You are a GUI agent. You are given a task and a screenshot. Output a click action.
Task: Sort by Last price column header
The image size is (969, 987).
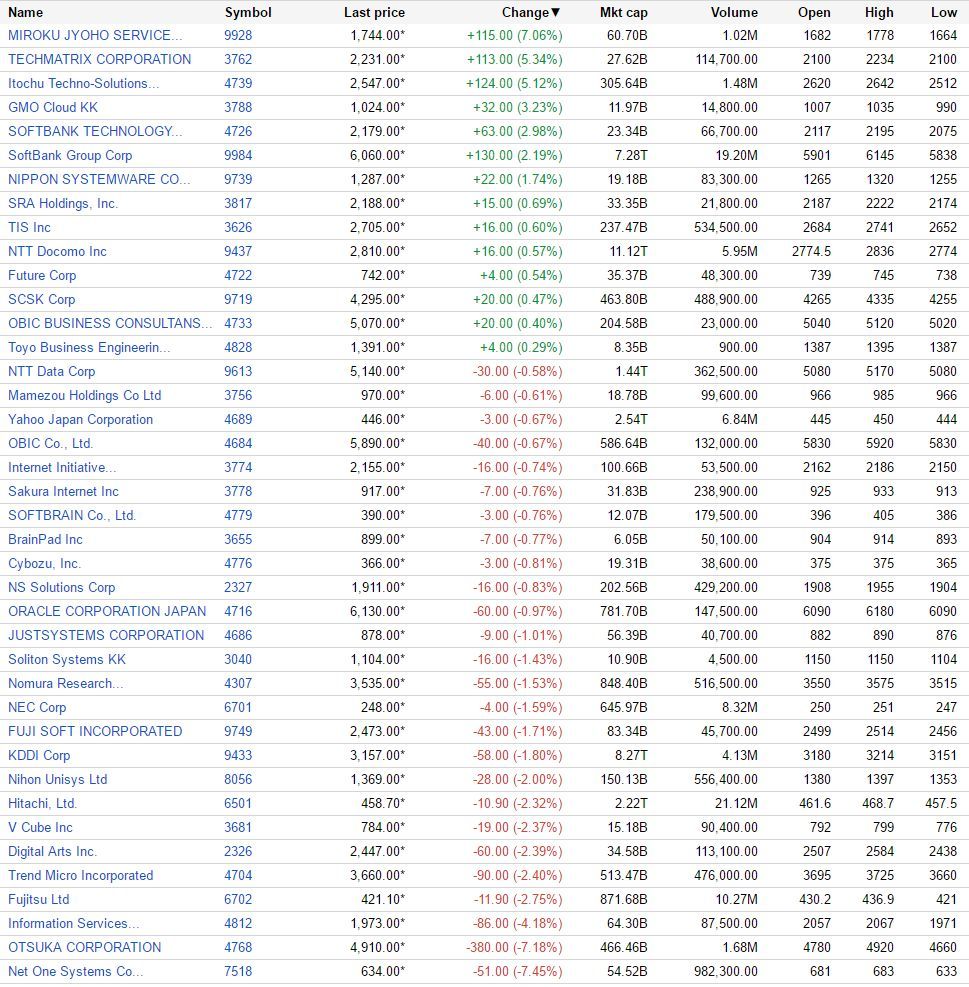point(374,12)
